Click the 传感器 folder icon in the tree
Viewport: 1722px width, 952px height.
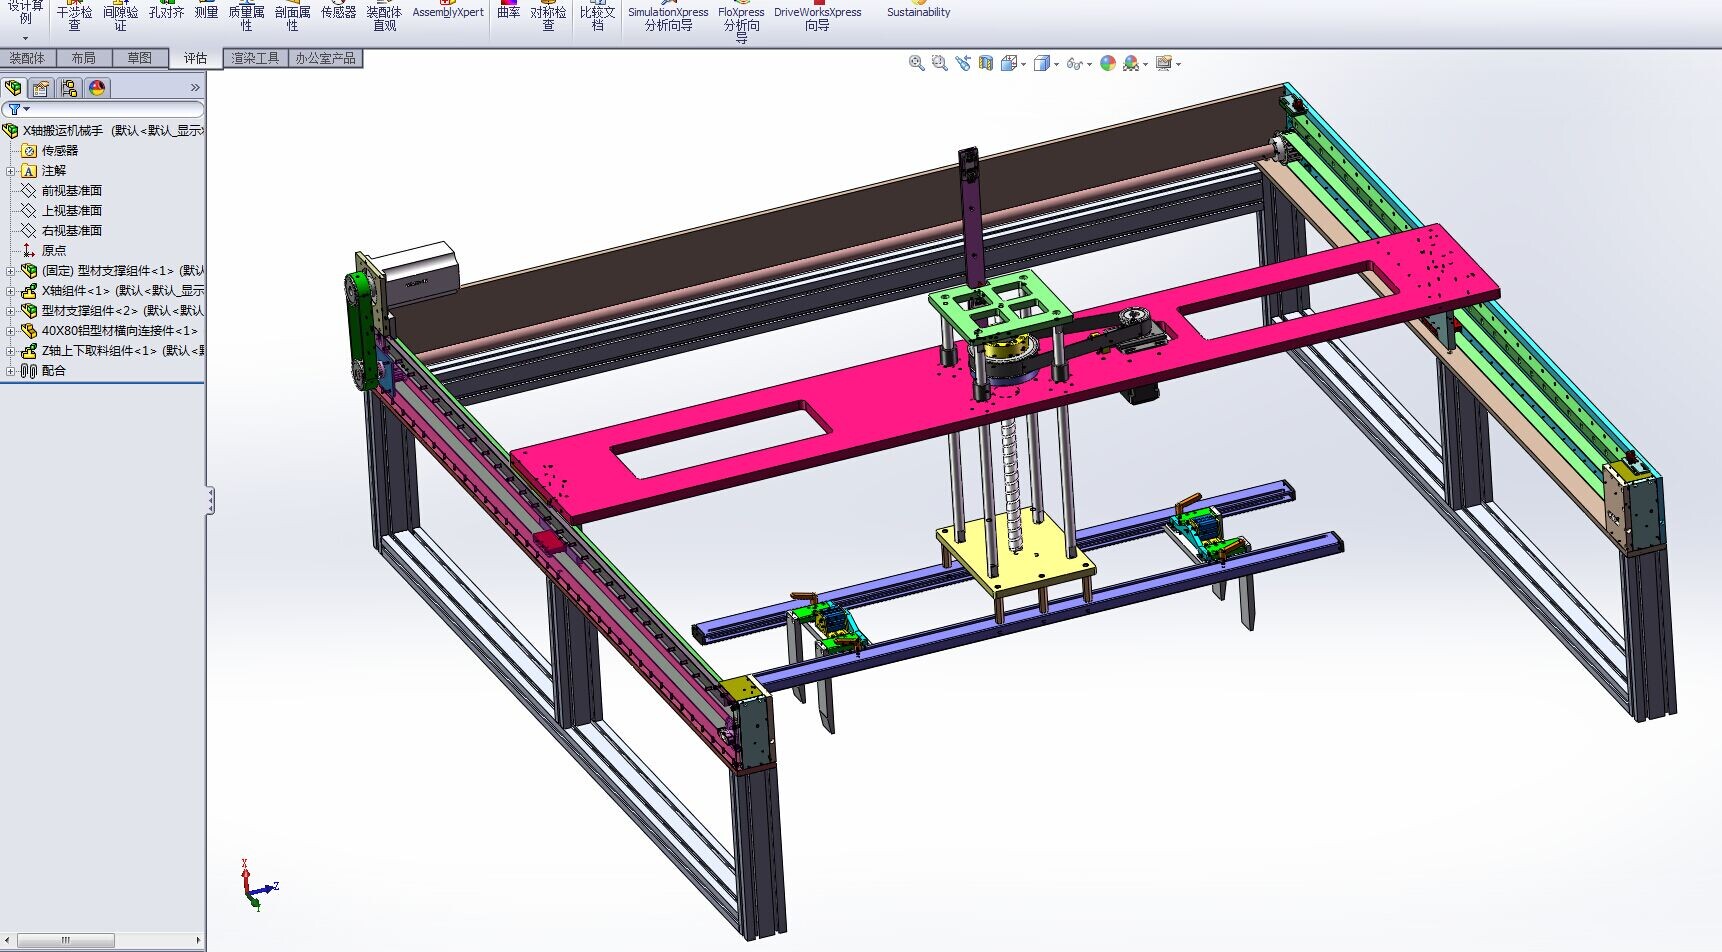29,151
